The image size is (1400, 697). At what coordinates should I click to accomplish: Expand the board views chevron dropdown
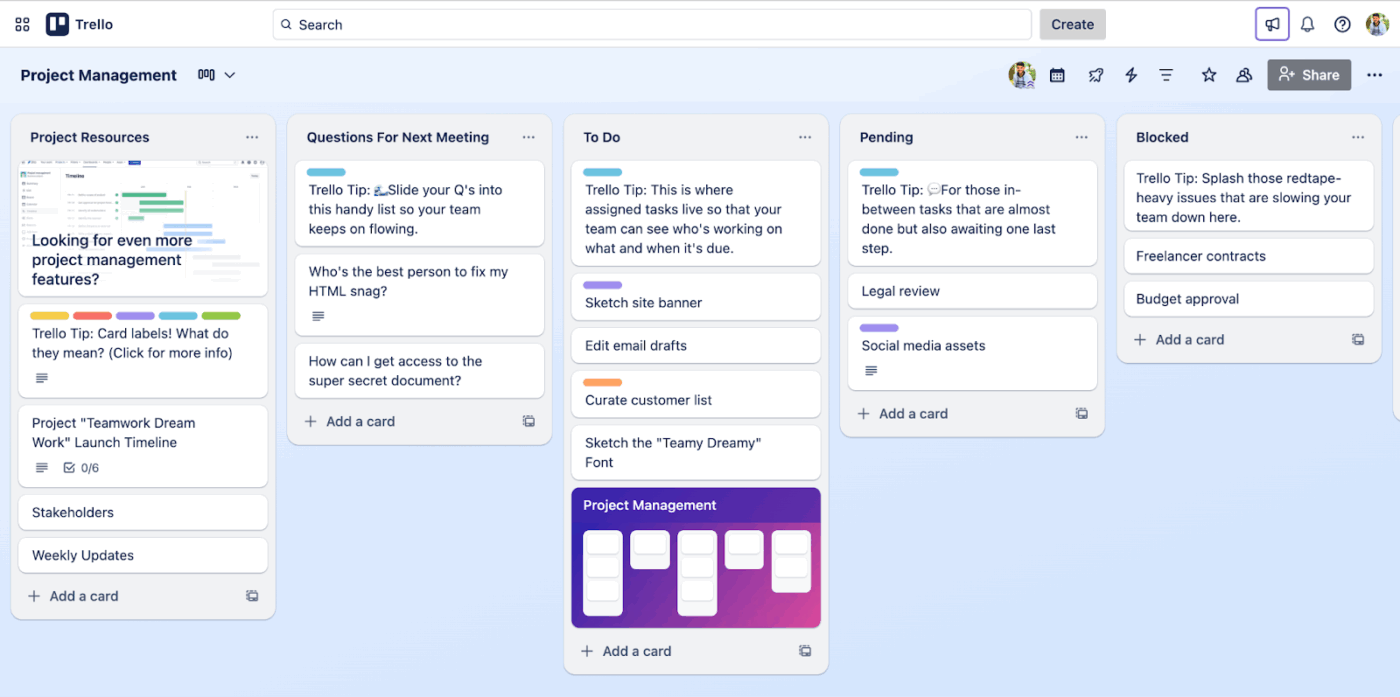(230, 74)
